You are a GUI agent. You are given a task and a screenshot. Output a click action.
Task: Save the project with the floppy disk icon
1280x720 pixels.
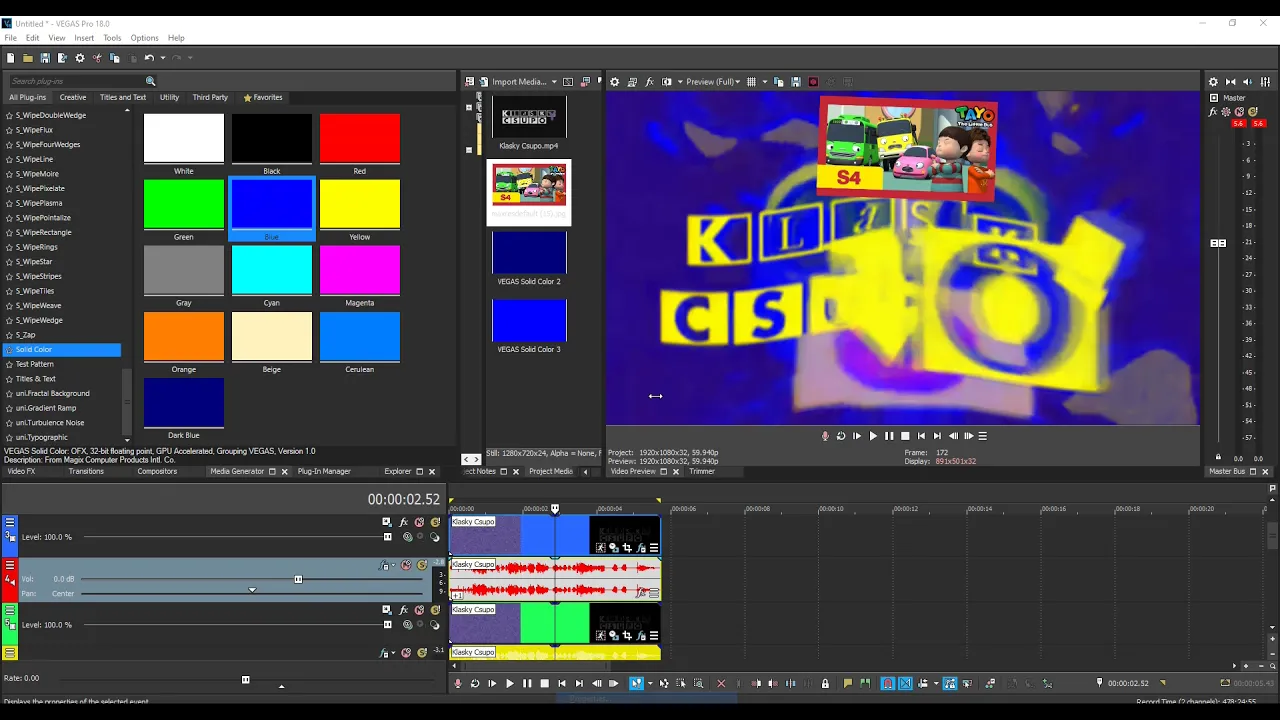point(45,58)
